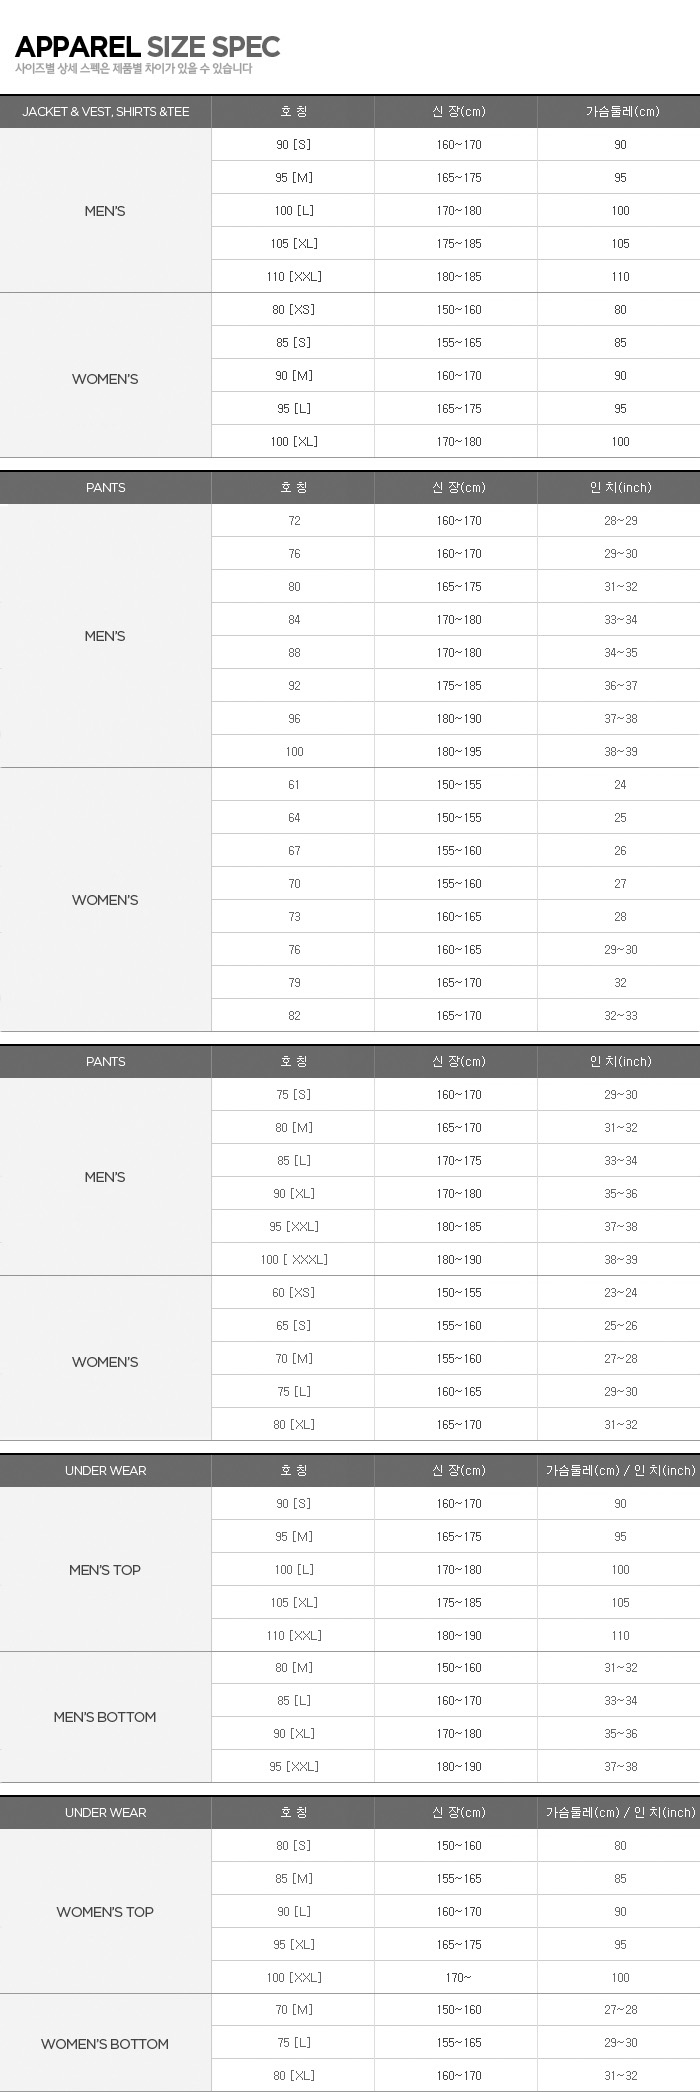This screenshot has height=2092, width=700.
Task: Select the Korean subtitle below the title
Action: (x=134, y=69)
